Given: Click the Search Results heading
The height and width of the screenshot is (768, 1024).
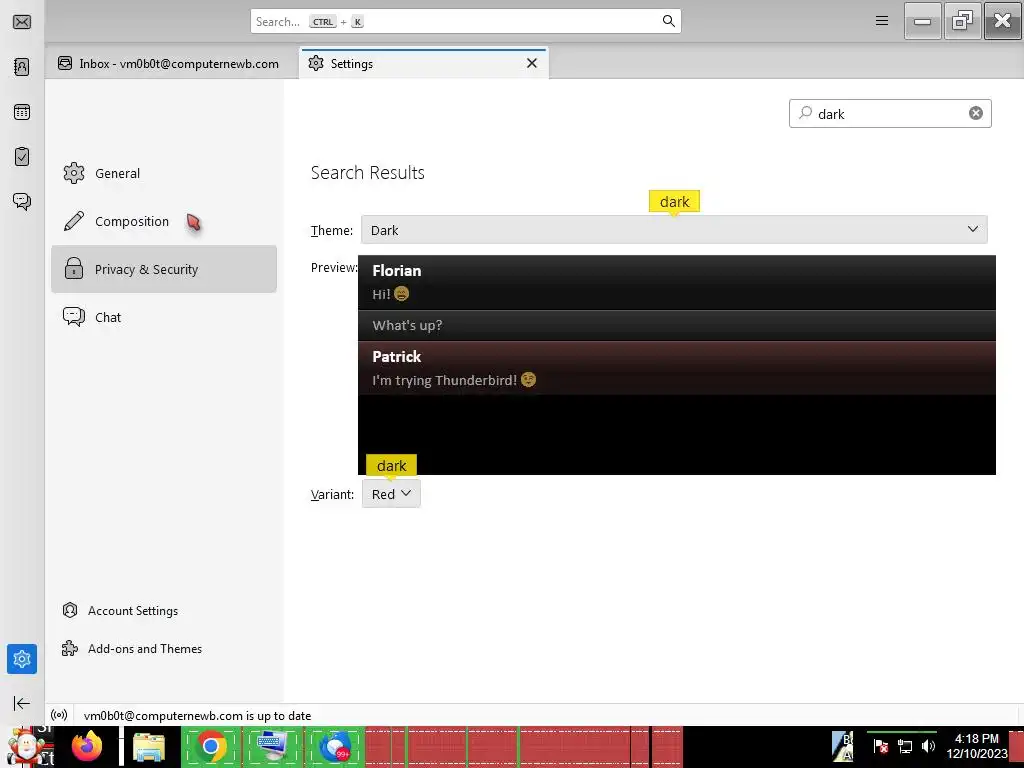Looking at the screenshot, I should pos(368,172).
